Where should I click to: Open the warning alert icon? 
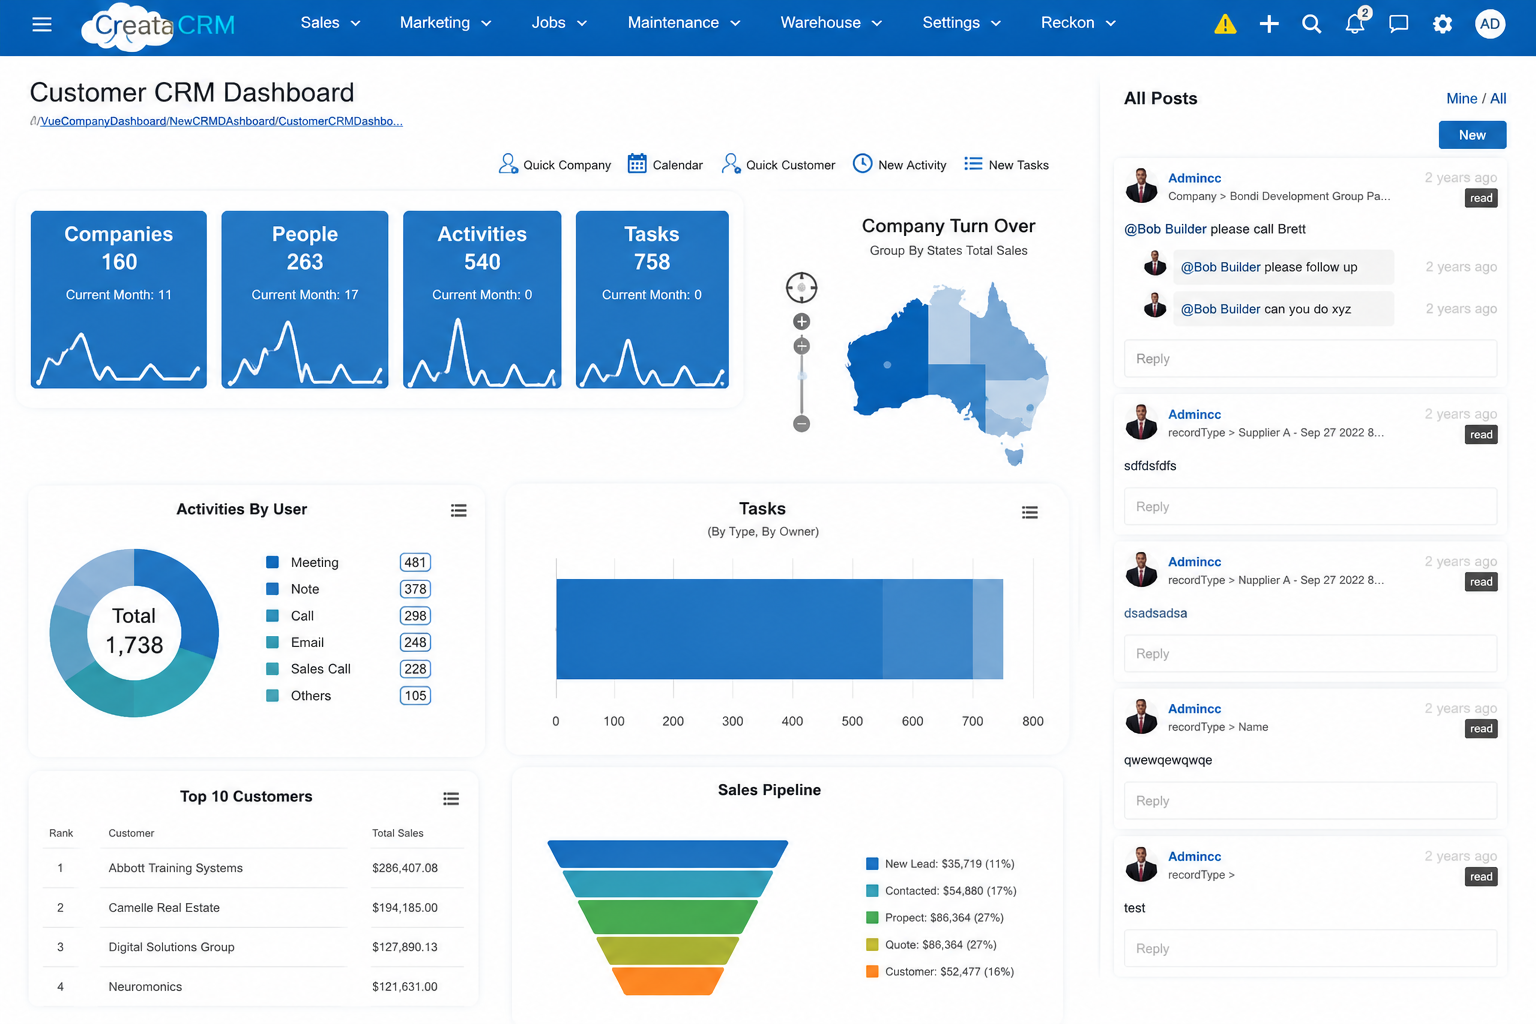pos(1225,24)
